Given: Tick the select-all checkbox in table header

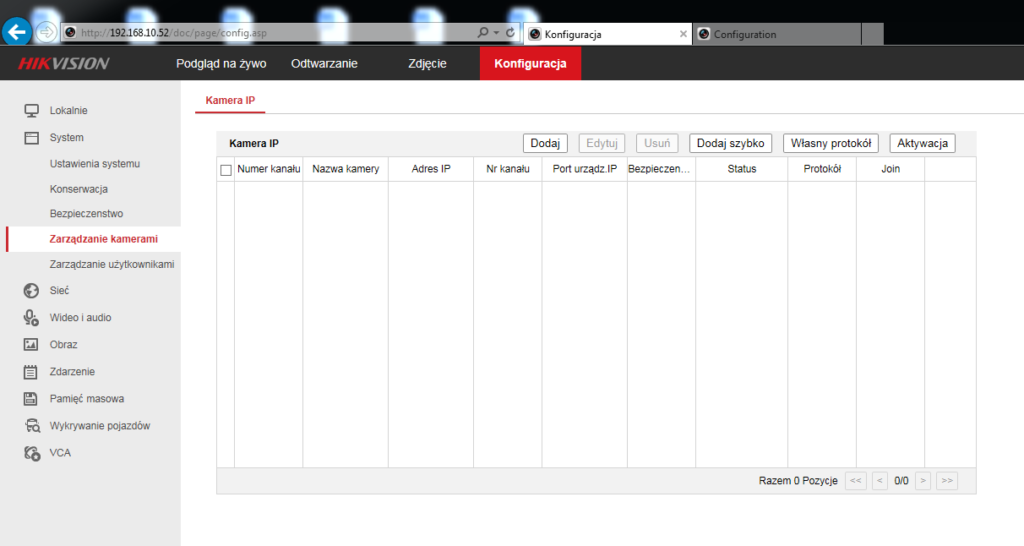Looking at the screenshot, I should (x=226, y=170).
